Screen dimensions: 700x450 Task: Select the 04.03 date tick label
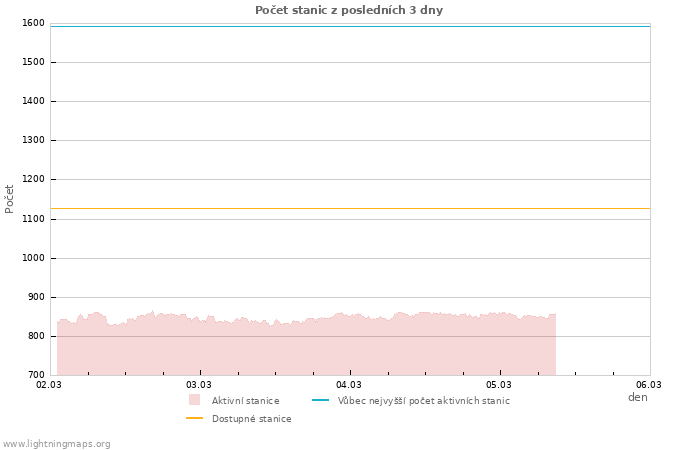tap(349, 384)
